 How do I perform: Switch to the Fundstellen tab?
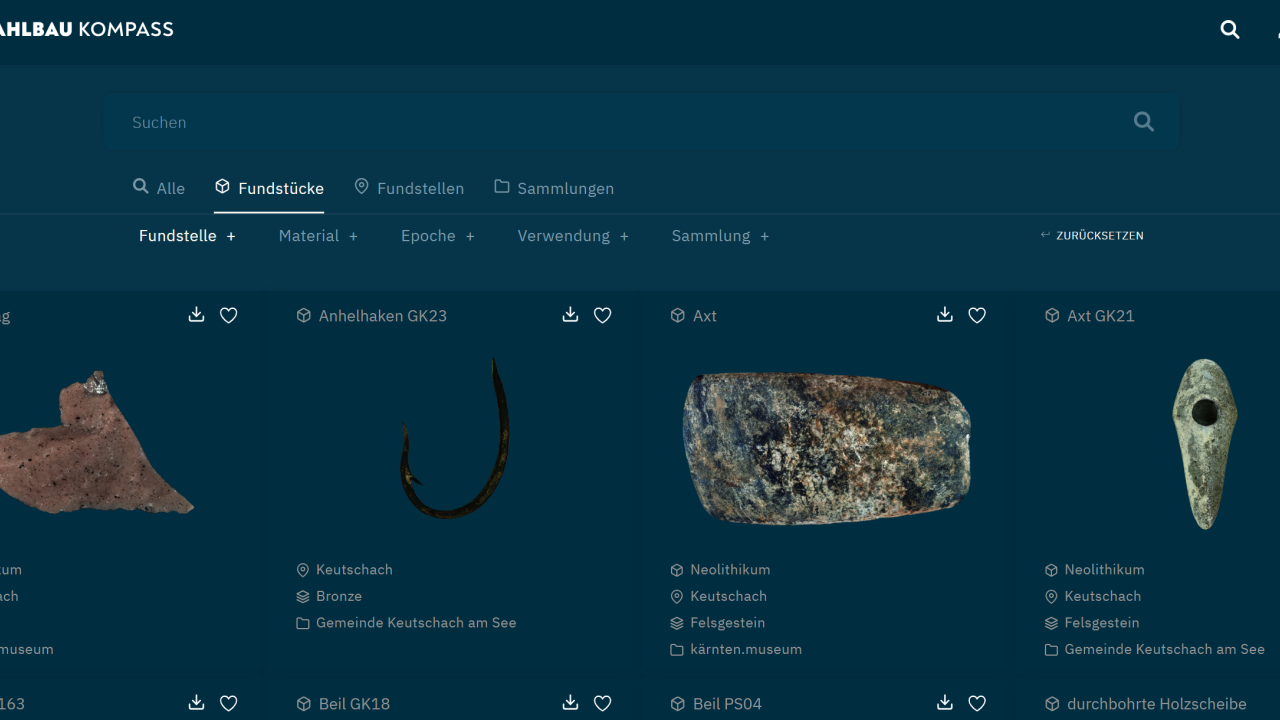point(409,188)
